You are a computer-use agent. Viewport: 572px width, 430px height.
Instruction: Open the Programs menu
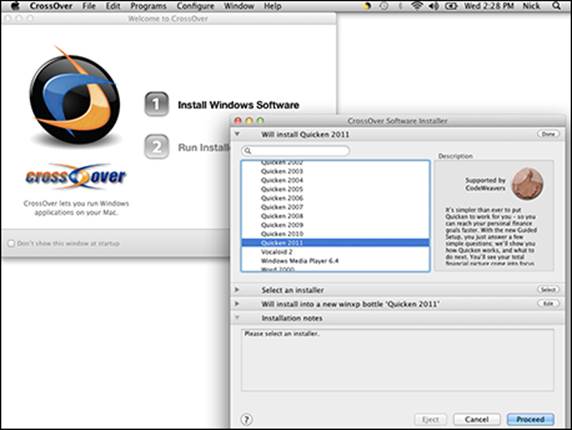tap(148, 6)
